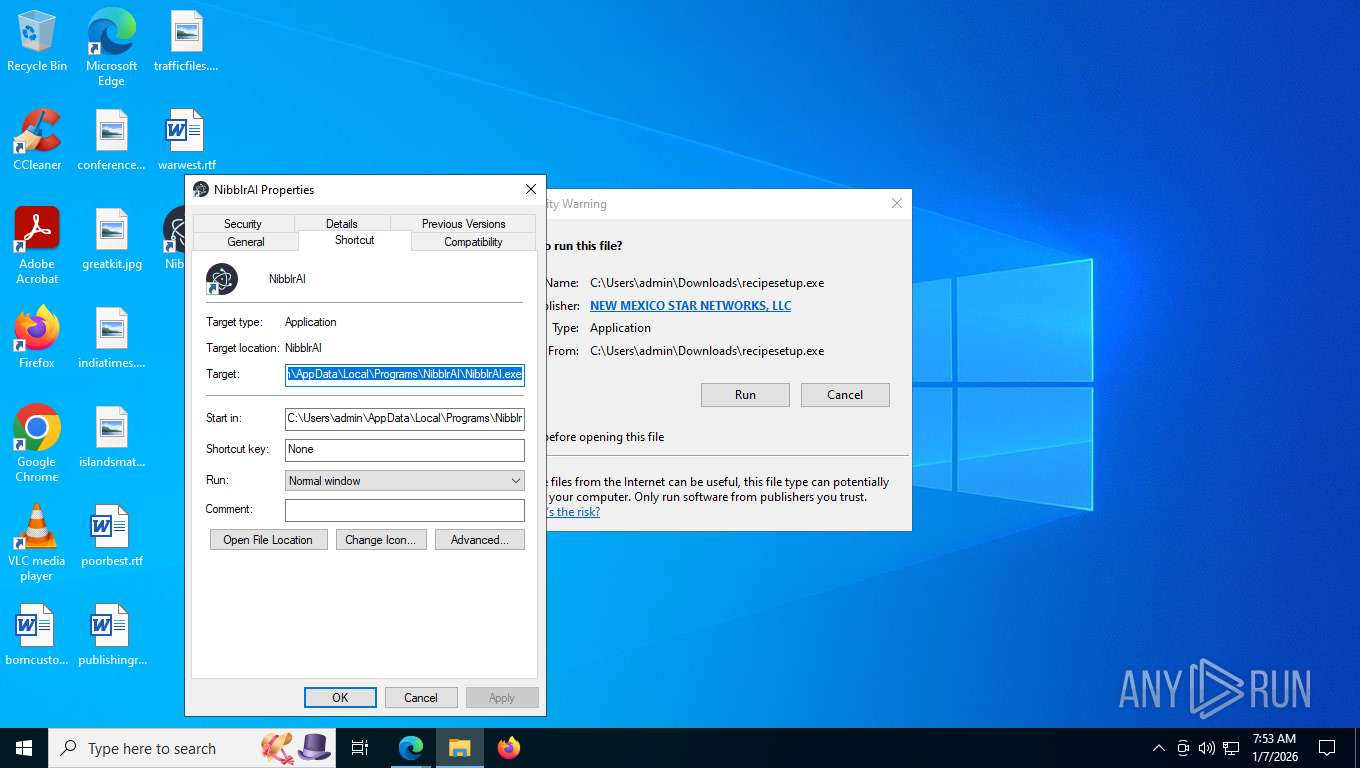This screenshot has height=768, width=1360.
Task: Click the Comment text field
Action: [404, 510]
